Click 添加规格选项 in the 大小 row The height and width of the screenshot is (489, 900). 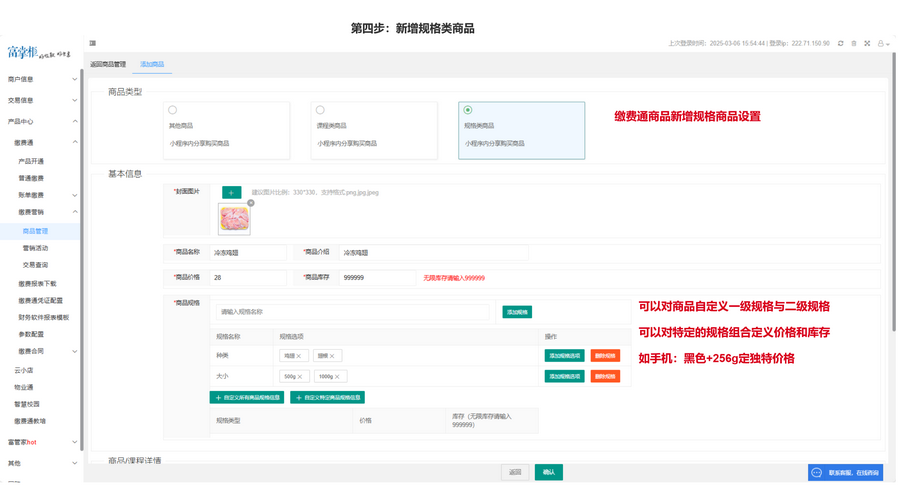point(564,377)
